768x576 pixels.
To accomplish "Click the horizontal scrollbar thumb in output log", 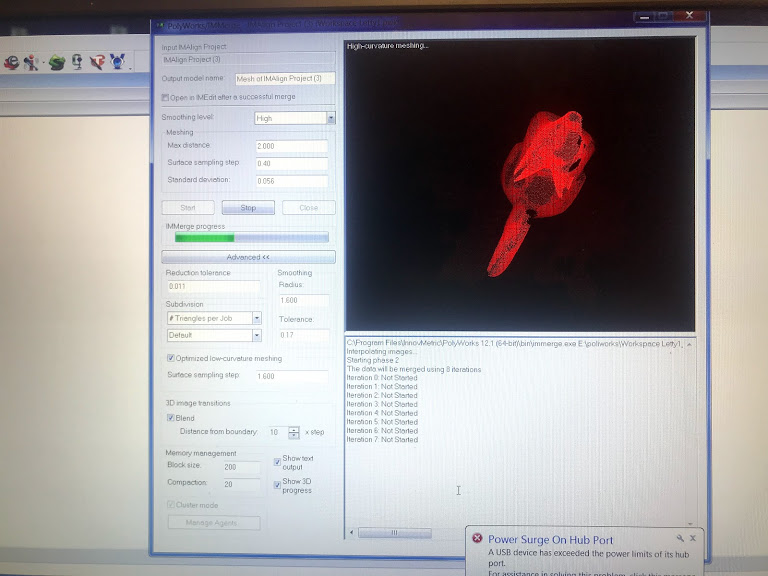I will (x=395, y=532).
